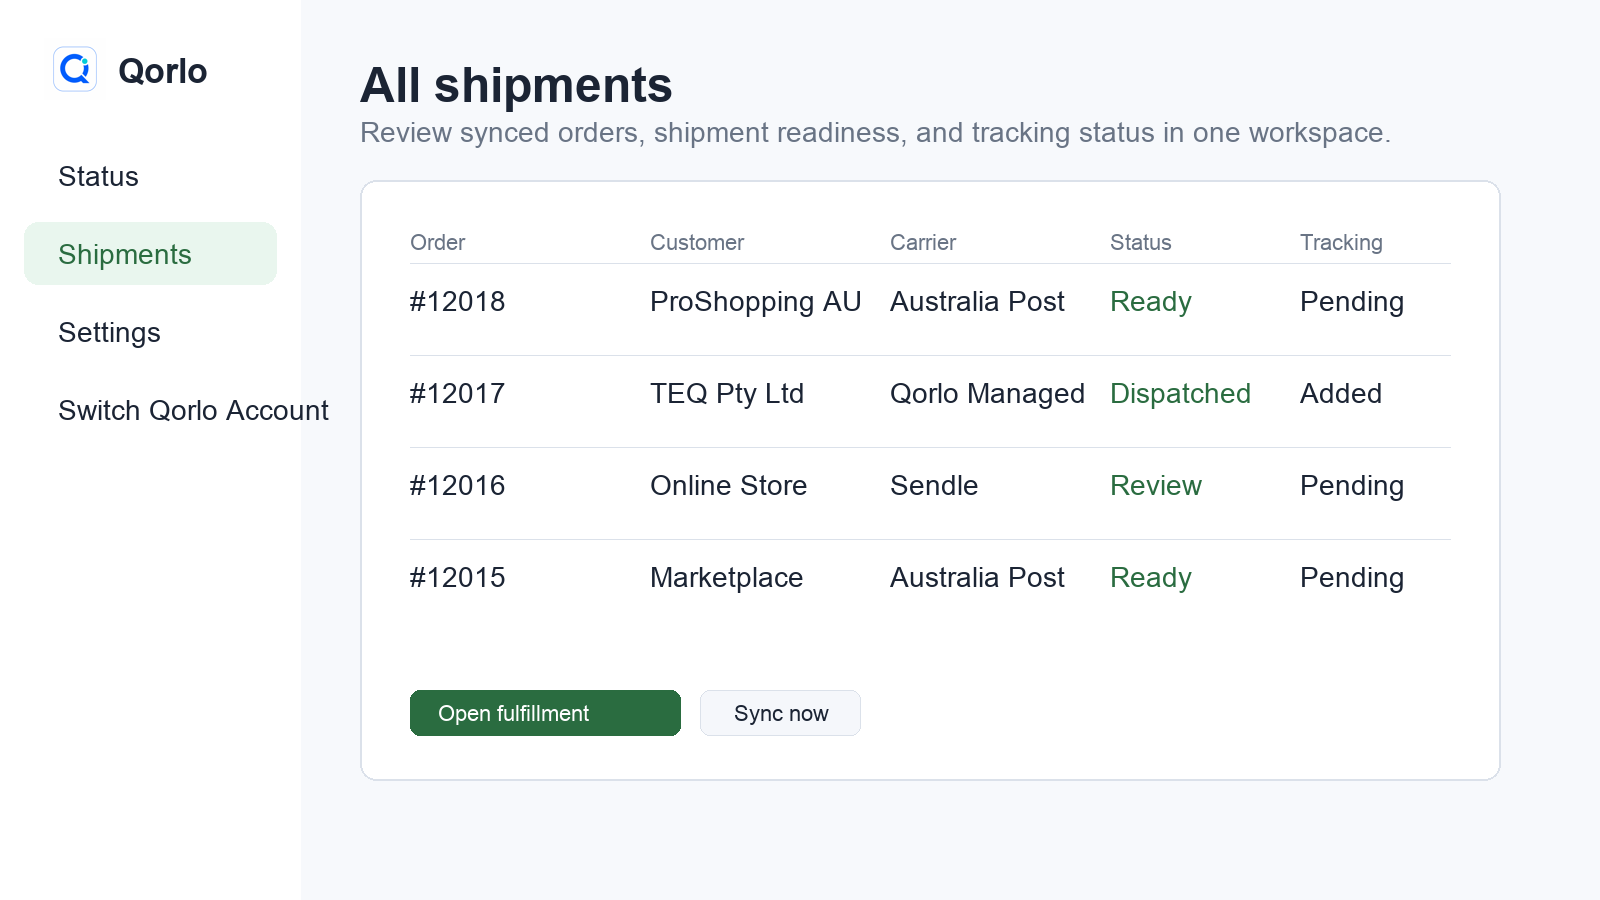Open order #12017 row
This screenshot has width=1600, height=900.
(x=930, y=394)
